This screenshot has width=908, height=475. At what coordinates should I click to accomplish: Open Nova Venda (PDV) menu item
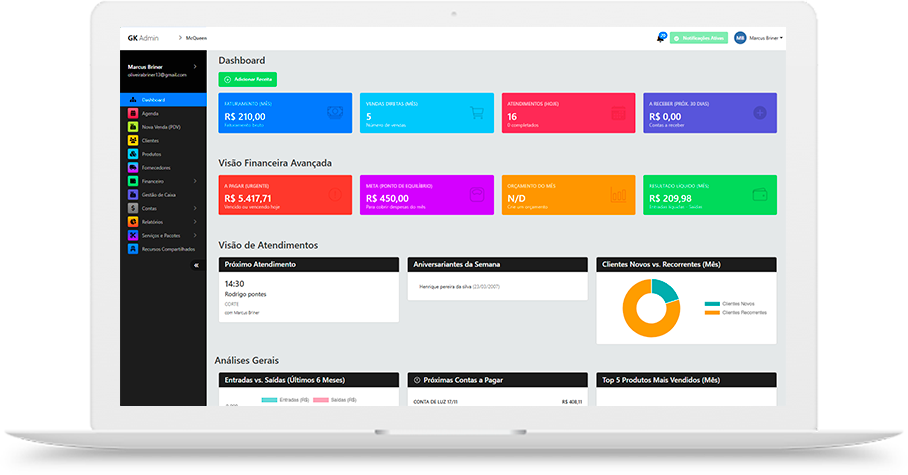[x=160, y=127]
